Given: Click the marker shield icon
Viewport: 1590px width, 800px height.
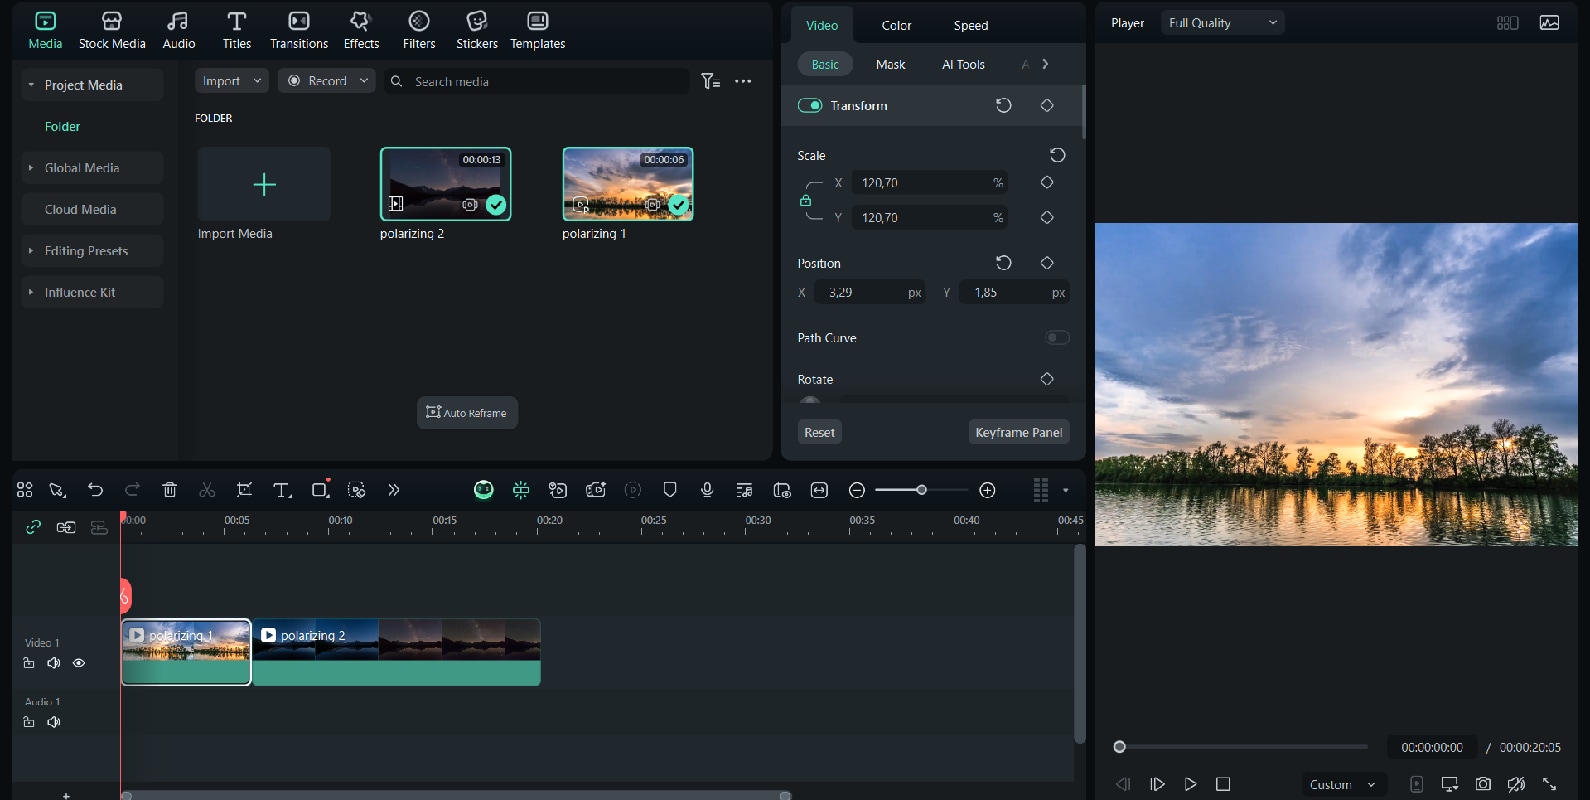Looking at the screenshot, I should coord(670,490).
